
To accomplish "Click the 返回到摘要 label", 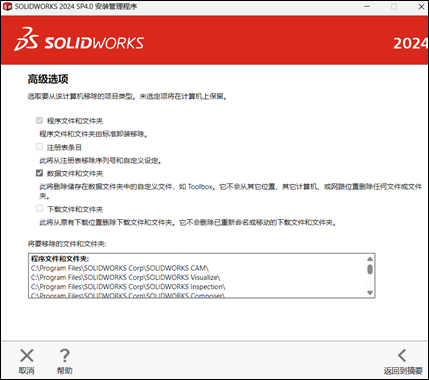I will pyautogui.click(x=403, y=371).
